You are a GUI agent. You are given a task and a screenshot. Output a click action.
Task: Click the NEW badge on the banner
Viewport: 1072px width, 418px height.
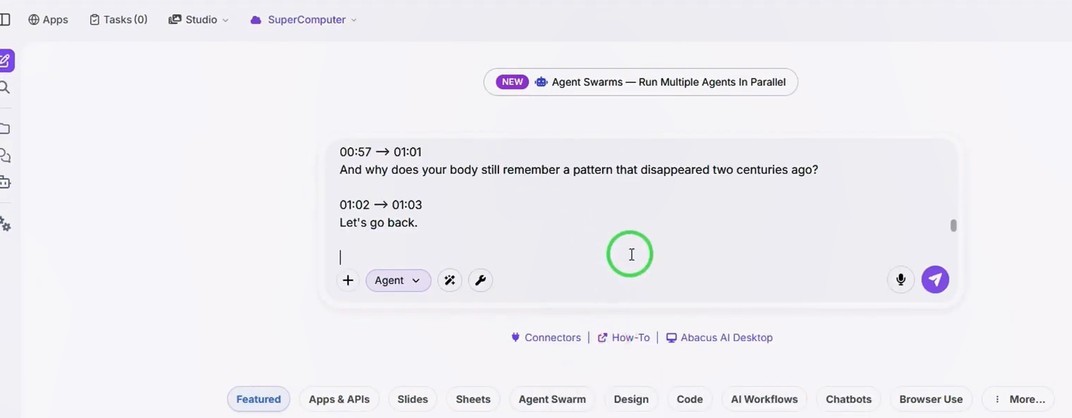(x=512, y=82)
